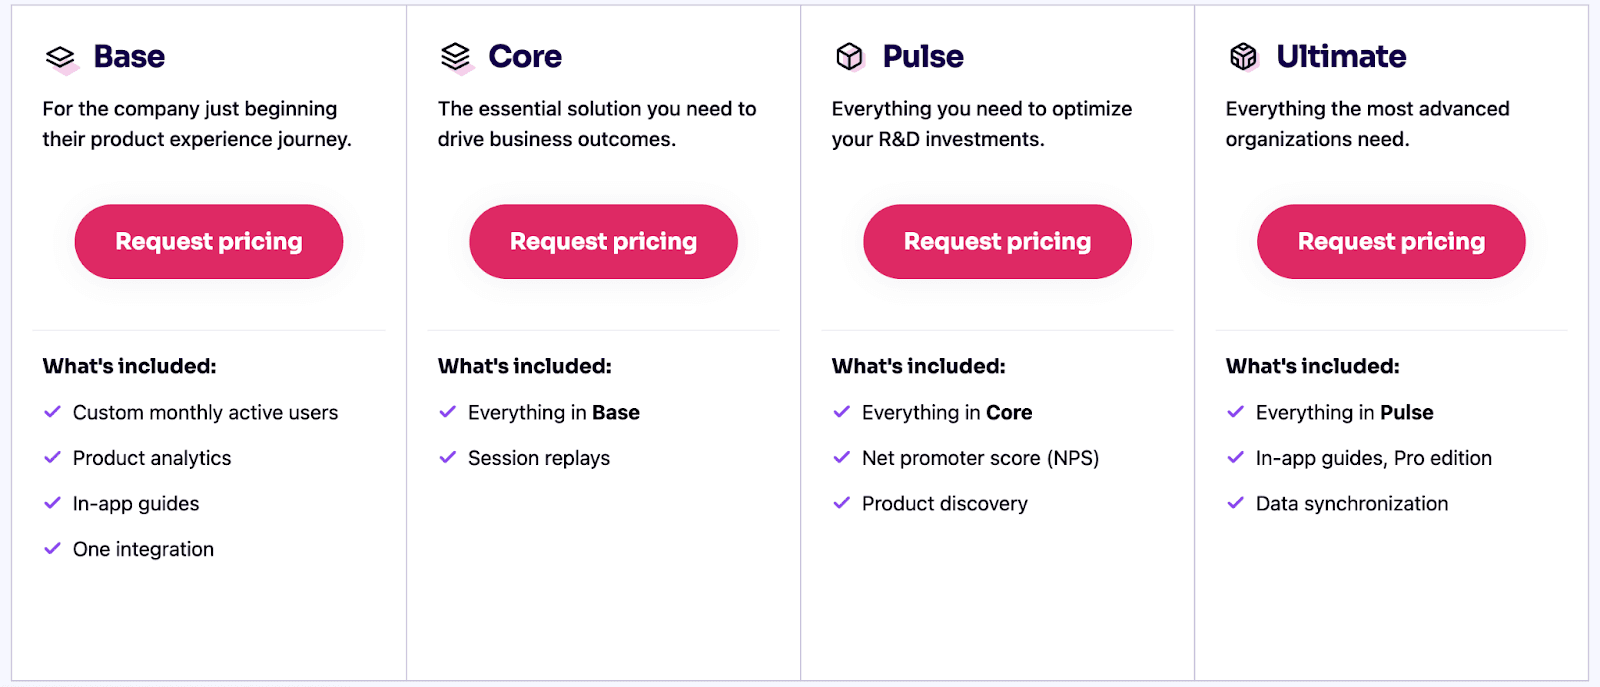Click 'Everything in Pulse' feature text

[x=1344, y=412]
